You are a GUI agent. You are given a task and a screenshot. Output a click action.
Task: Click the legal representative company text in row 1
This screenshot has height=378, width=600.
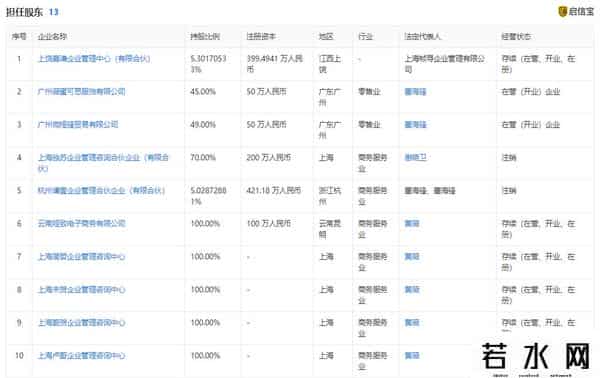coord(445,64)
